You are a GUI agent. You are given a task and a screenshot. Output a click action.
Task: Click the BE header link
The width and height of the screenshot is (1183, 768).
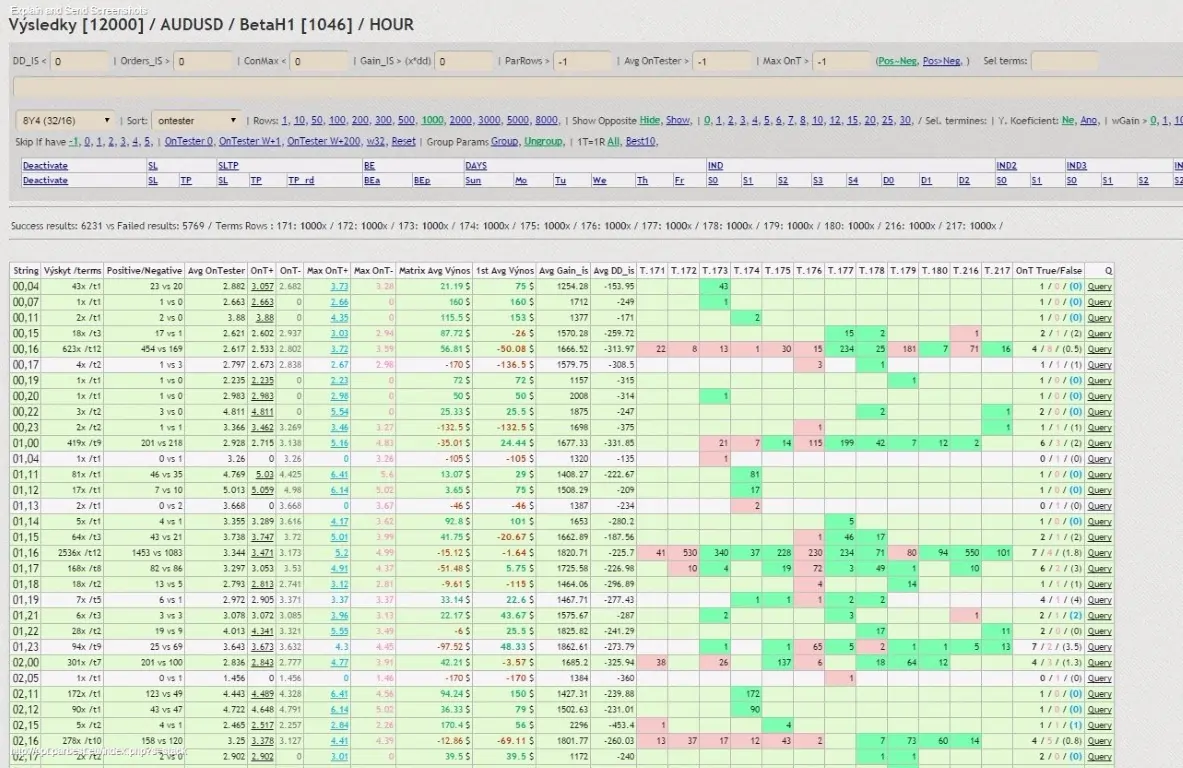[x=369, y=166]
